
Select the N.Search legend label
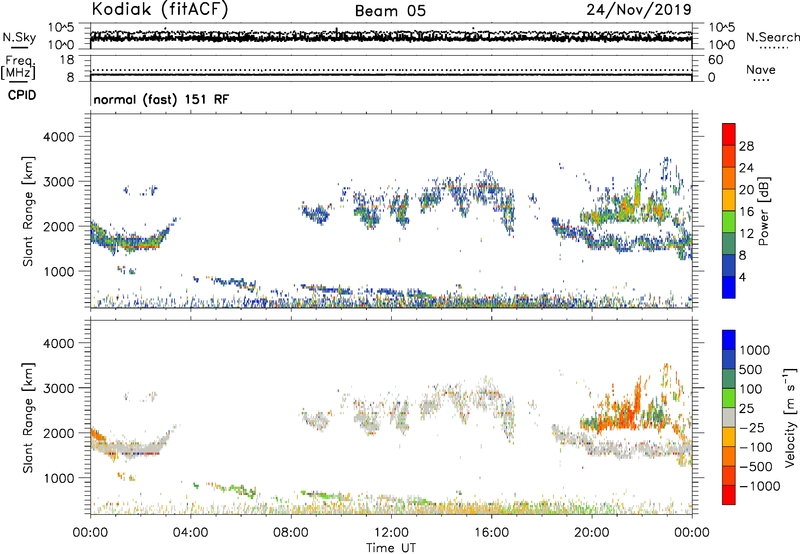[x=773, y=37]
